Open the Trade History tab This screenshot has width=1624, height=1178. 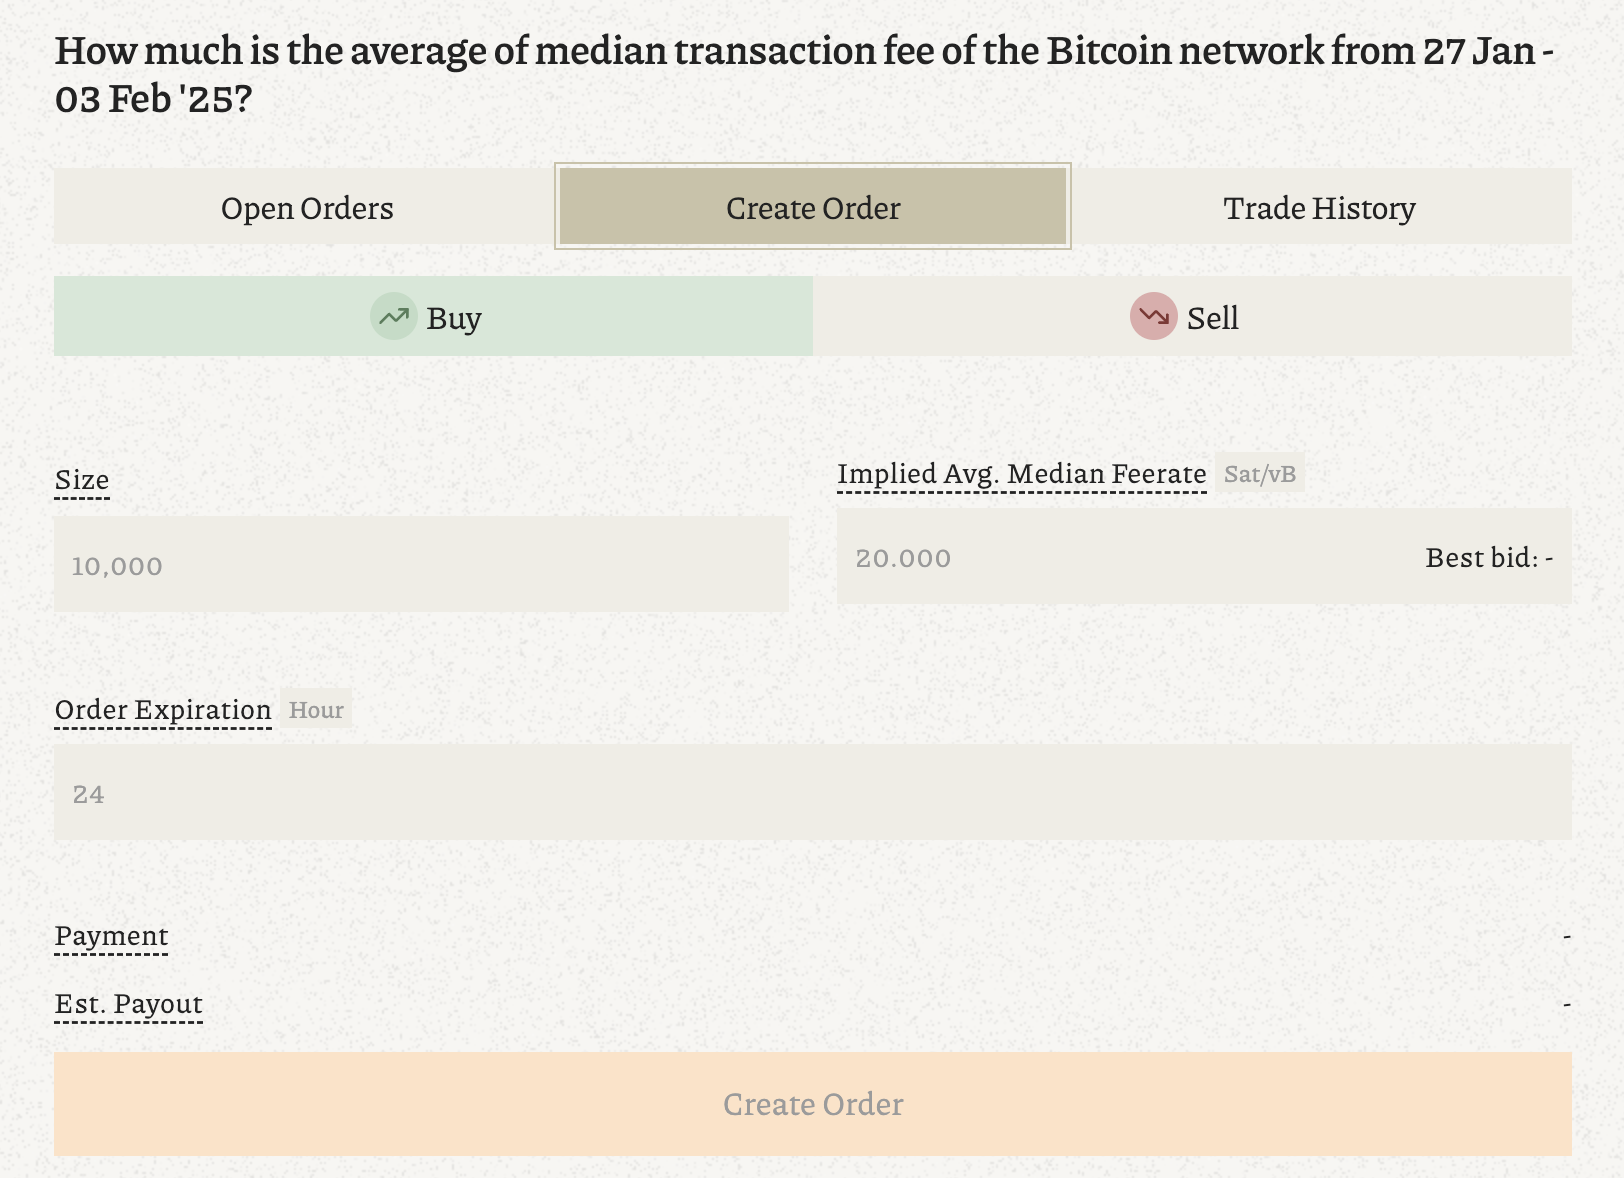[1319, 207]
